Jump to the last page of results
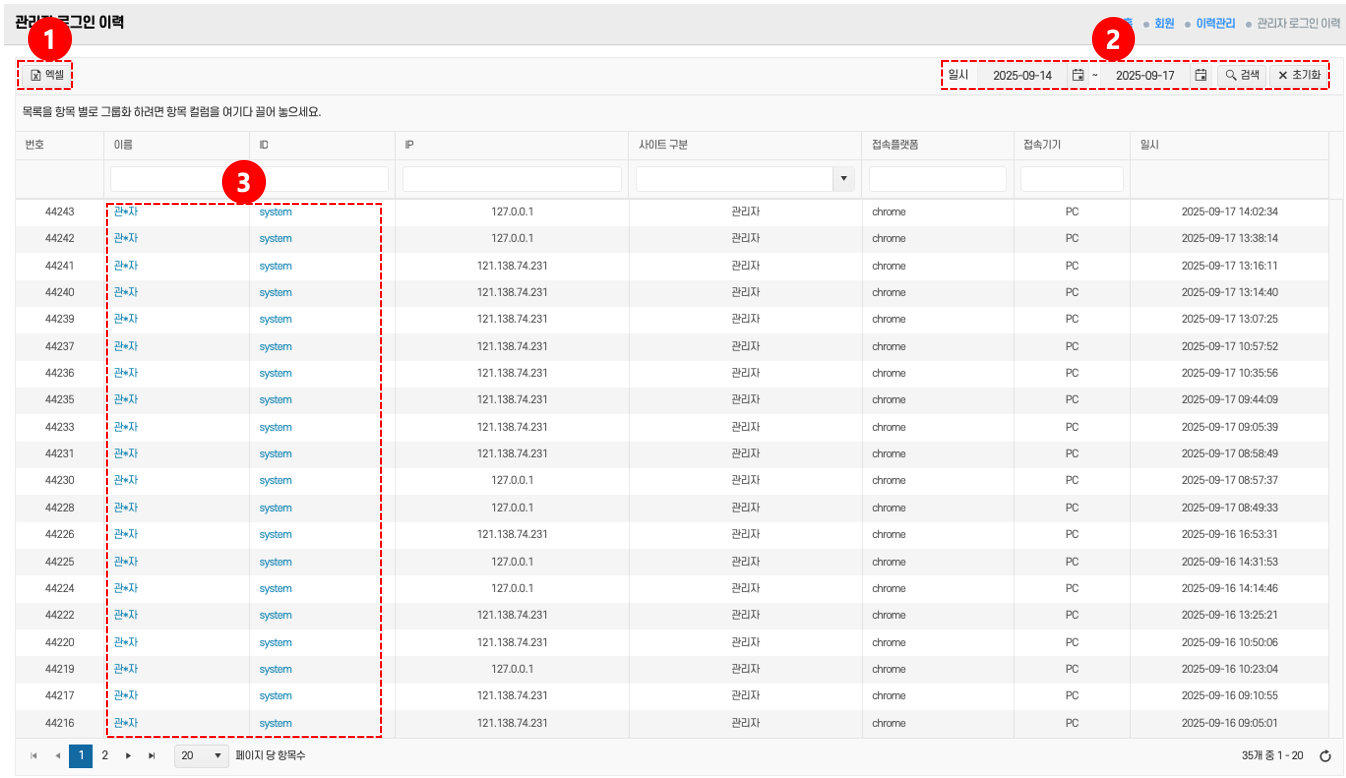 click(x=152, y=756)
